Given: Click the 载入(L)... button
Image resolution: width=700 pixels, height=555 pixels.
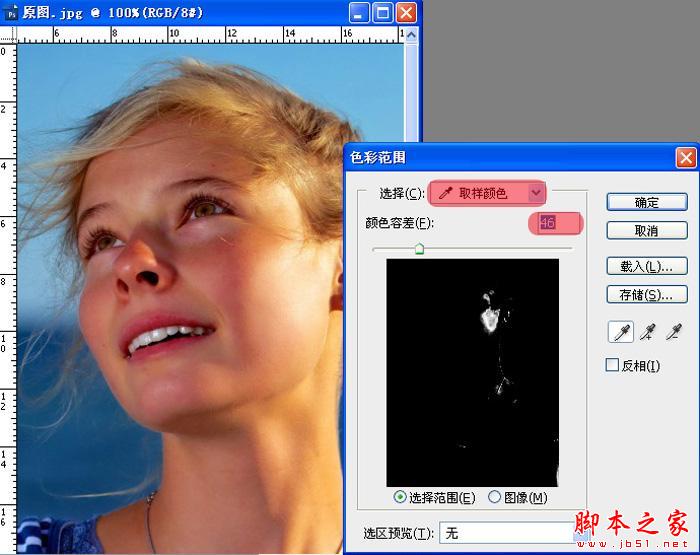Looking at the screenshot, I should click(x=647, y=267).
